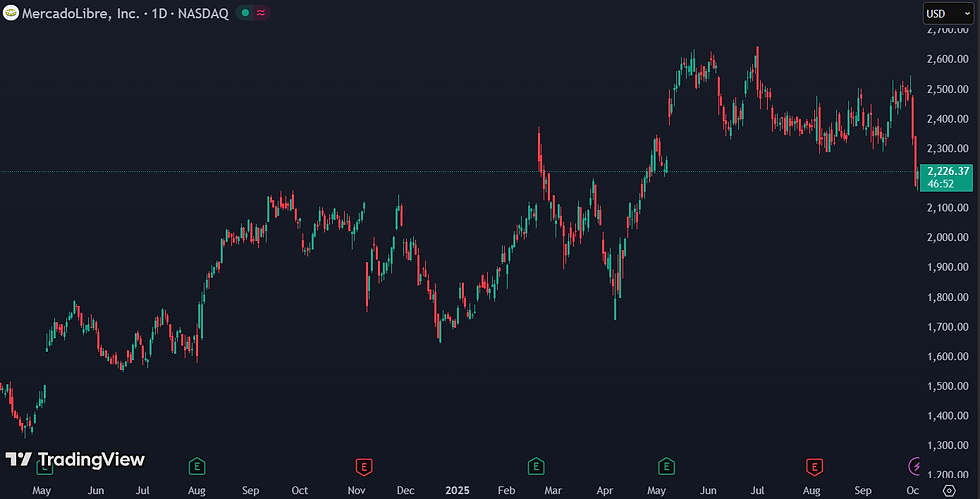Image resolution: width=980 pixels, height=499 pixels.
Task: Click the 2,400.00 price axis label
Action: click(x=948, y=118)
